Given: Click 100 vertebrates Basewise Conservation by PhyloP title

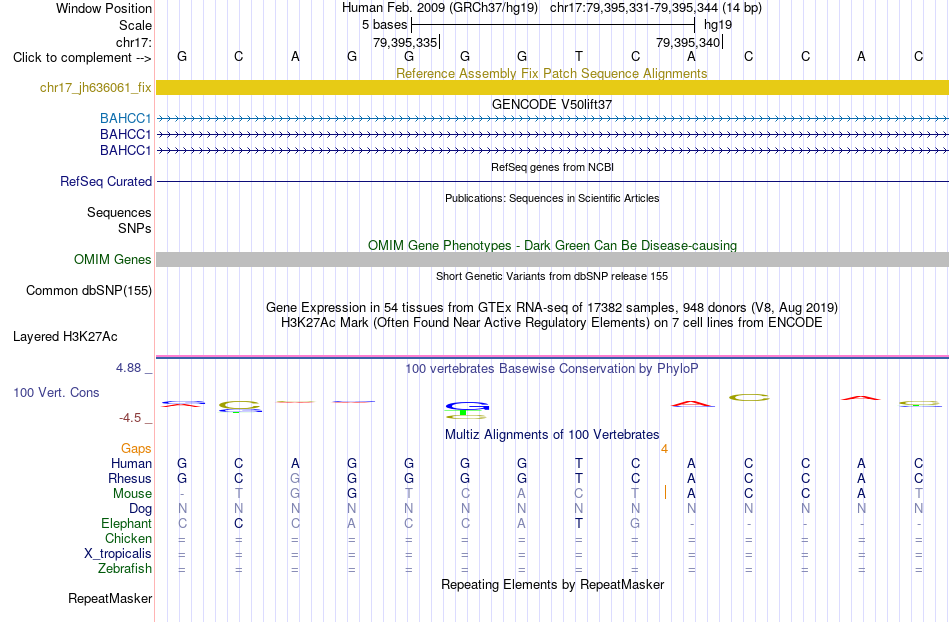Looking at the screenshot, I should pyautogui.click(x=551, y=368).
